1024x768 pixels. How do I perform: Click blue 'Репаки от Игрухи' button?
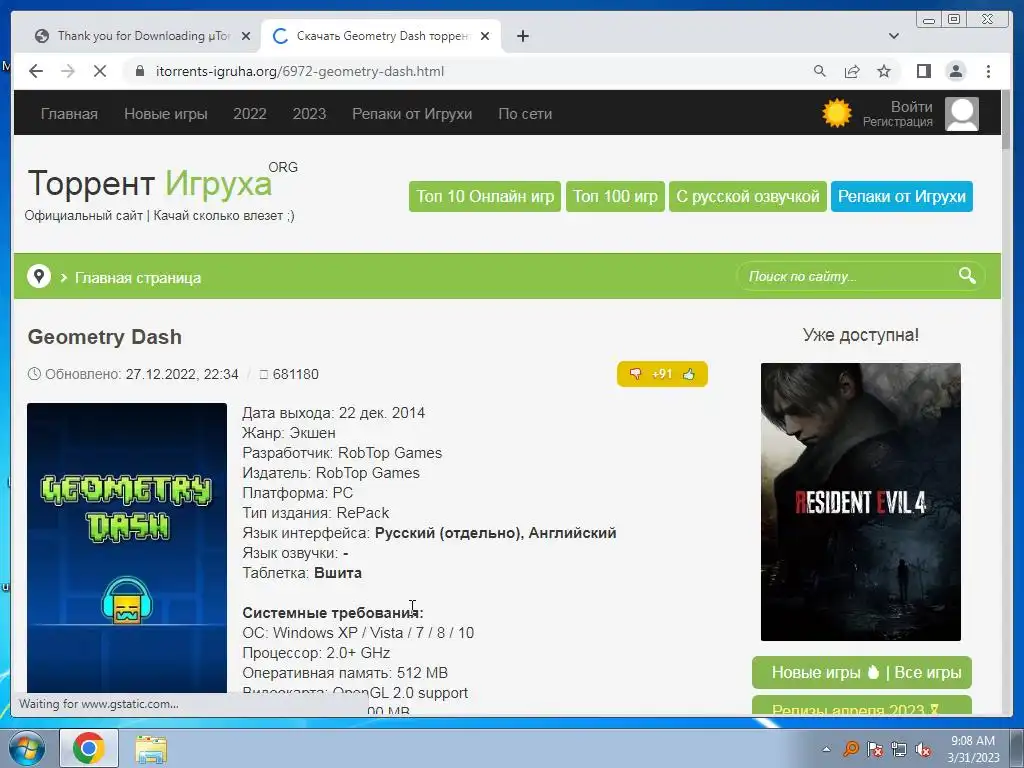tap(902, 197)
